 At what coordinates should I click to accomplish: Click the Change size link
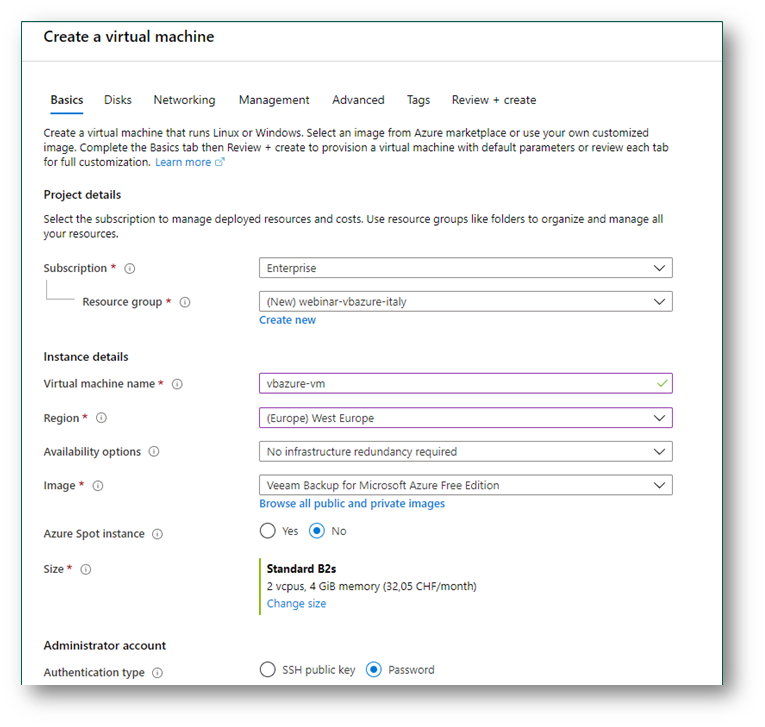click(x=296, y=604)
